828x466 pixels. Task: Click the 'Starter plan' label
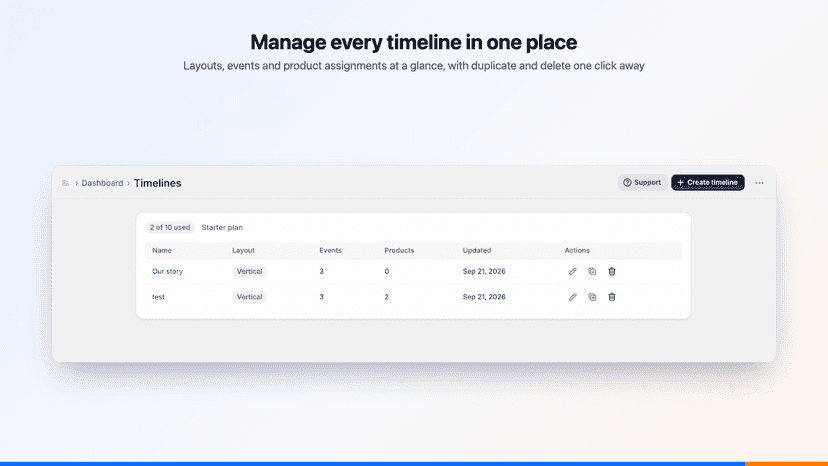tap(222, 227)
